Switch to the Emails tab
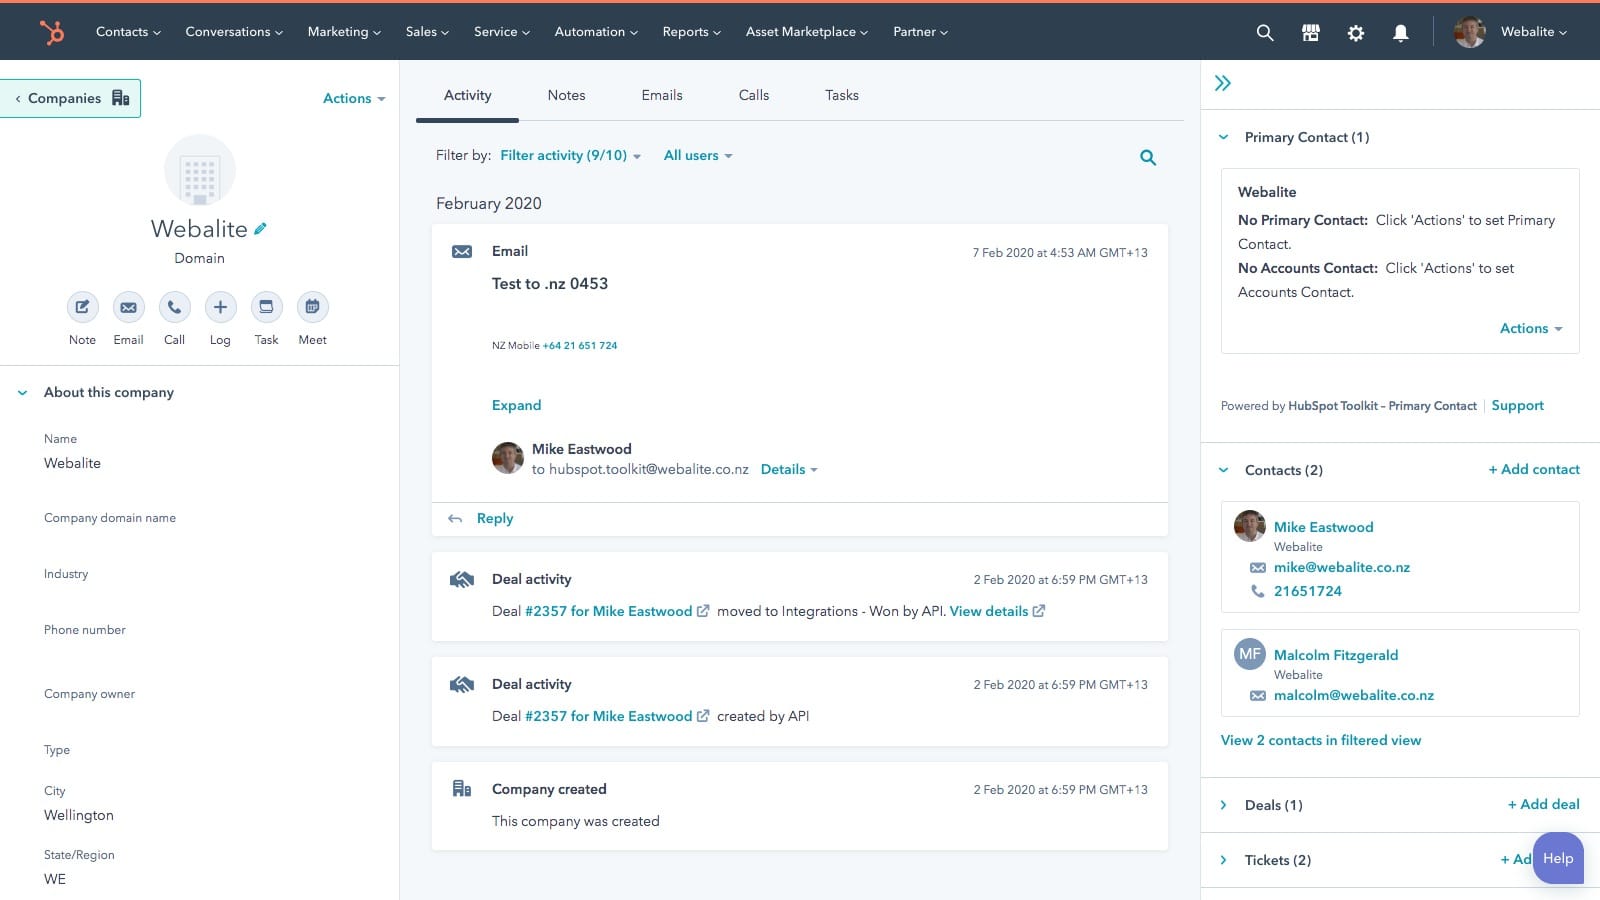This screenshot has width=1600, height=900. pyautogui.click(x=661, y=95)
